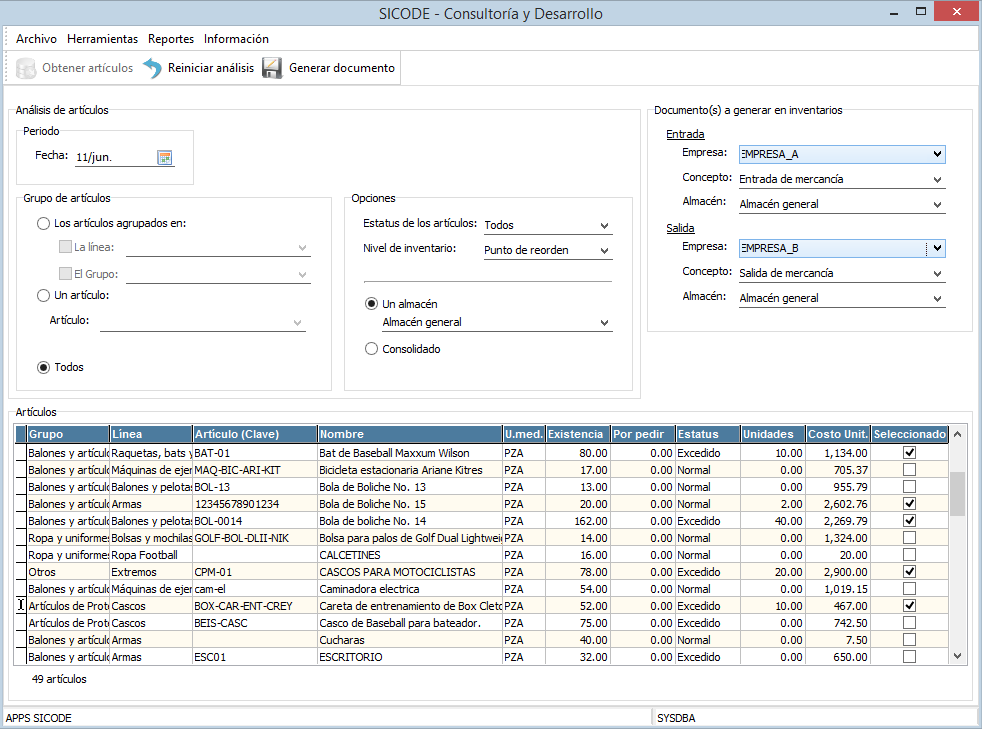Sort the table by Existencia column header
982x729 pixels.
[x=578, y=435]
